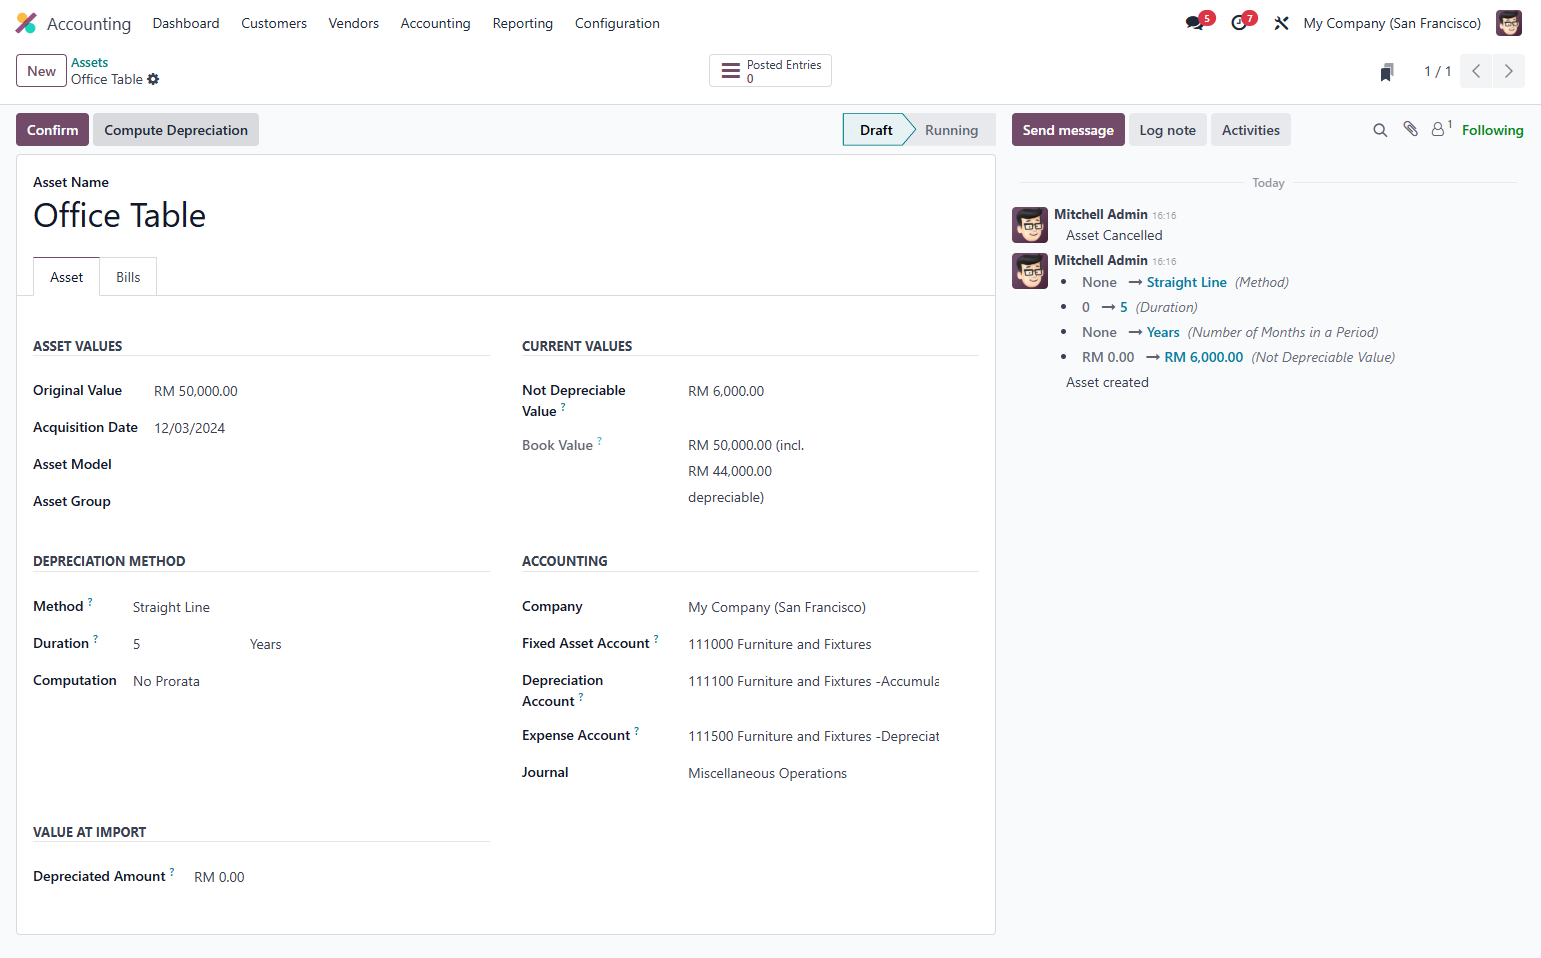Open My Company (San Francisco) switcher

tap(1392, 23)
